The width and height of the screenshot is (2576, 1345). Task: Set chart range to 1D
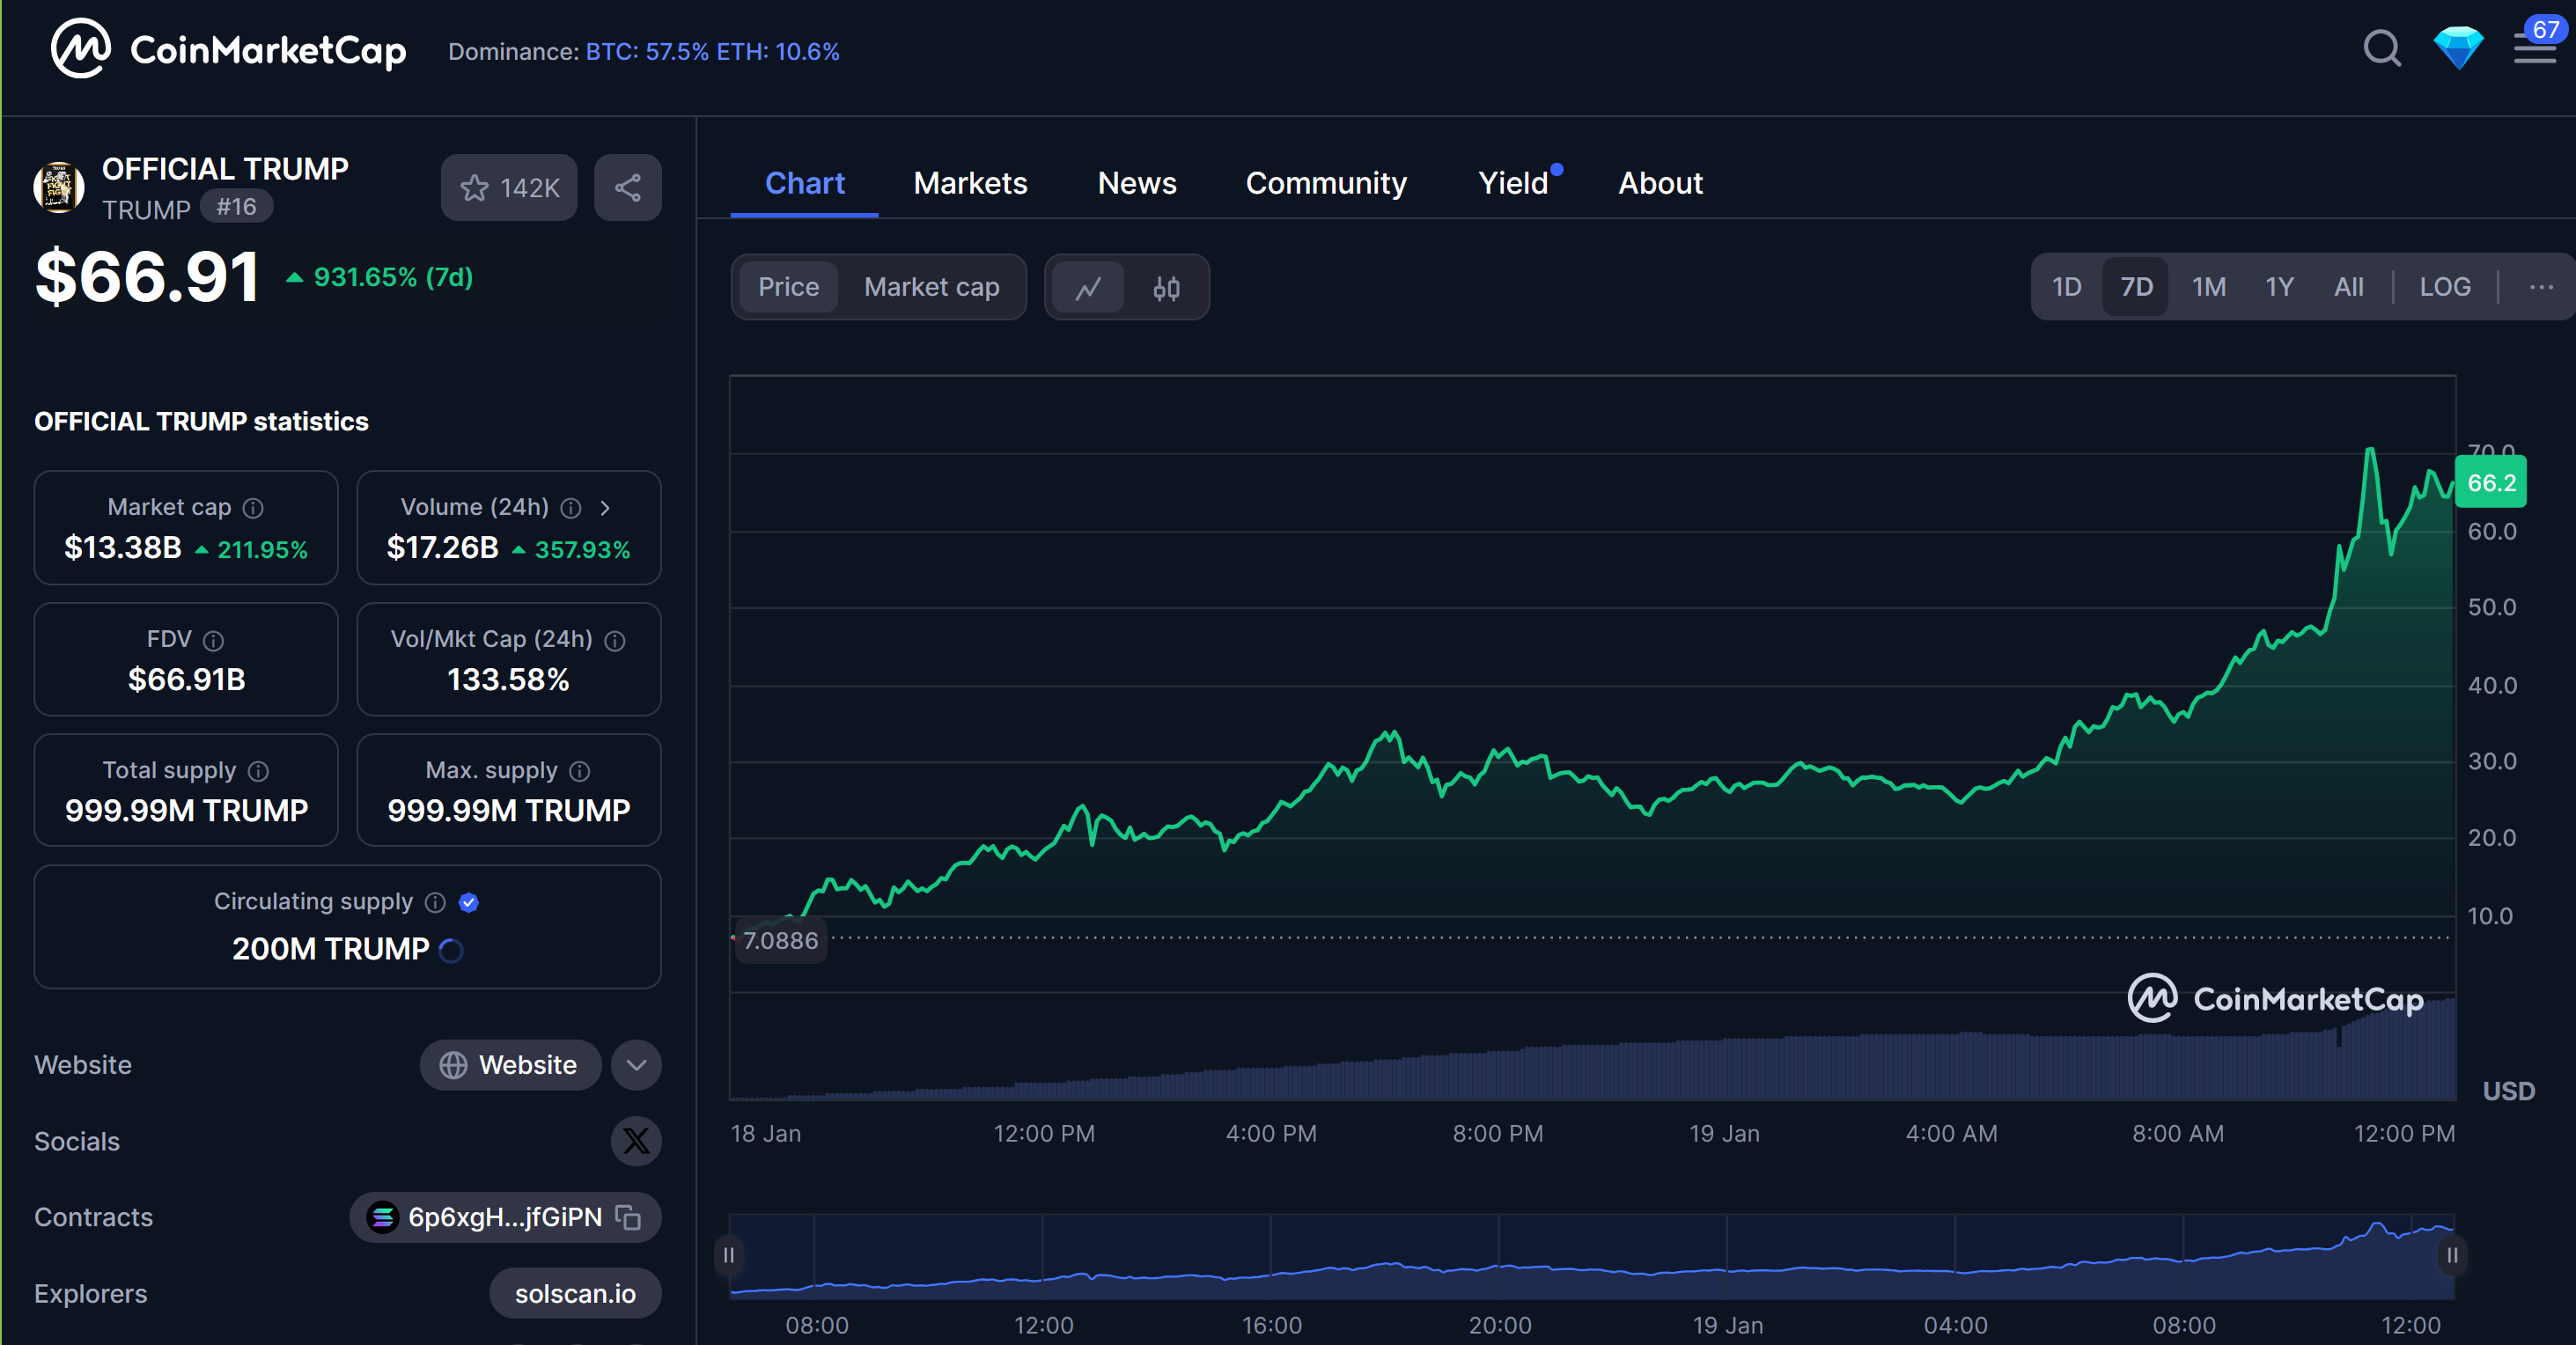2066,287
